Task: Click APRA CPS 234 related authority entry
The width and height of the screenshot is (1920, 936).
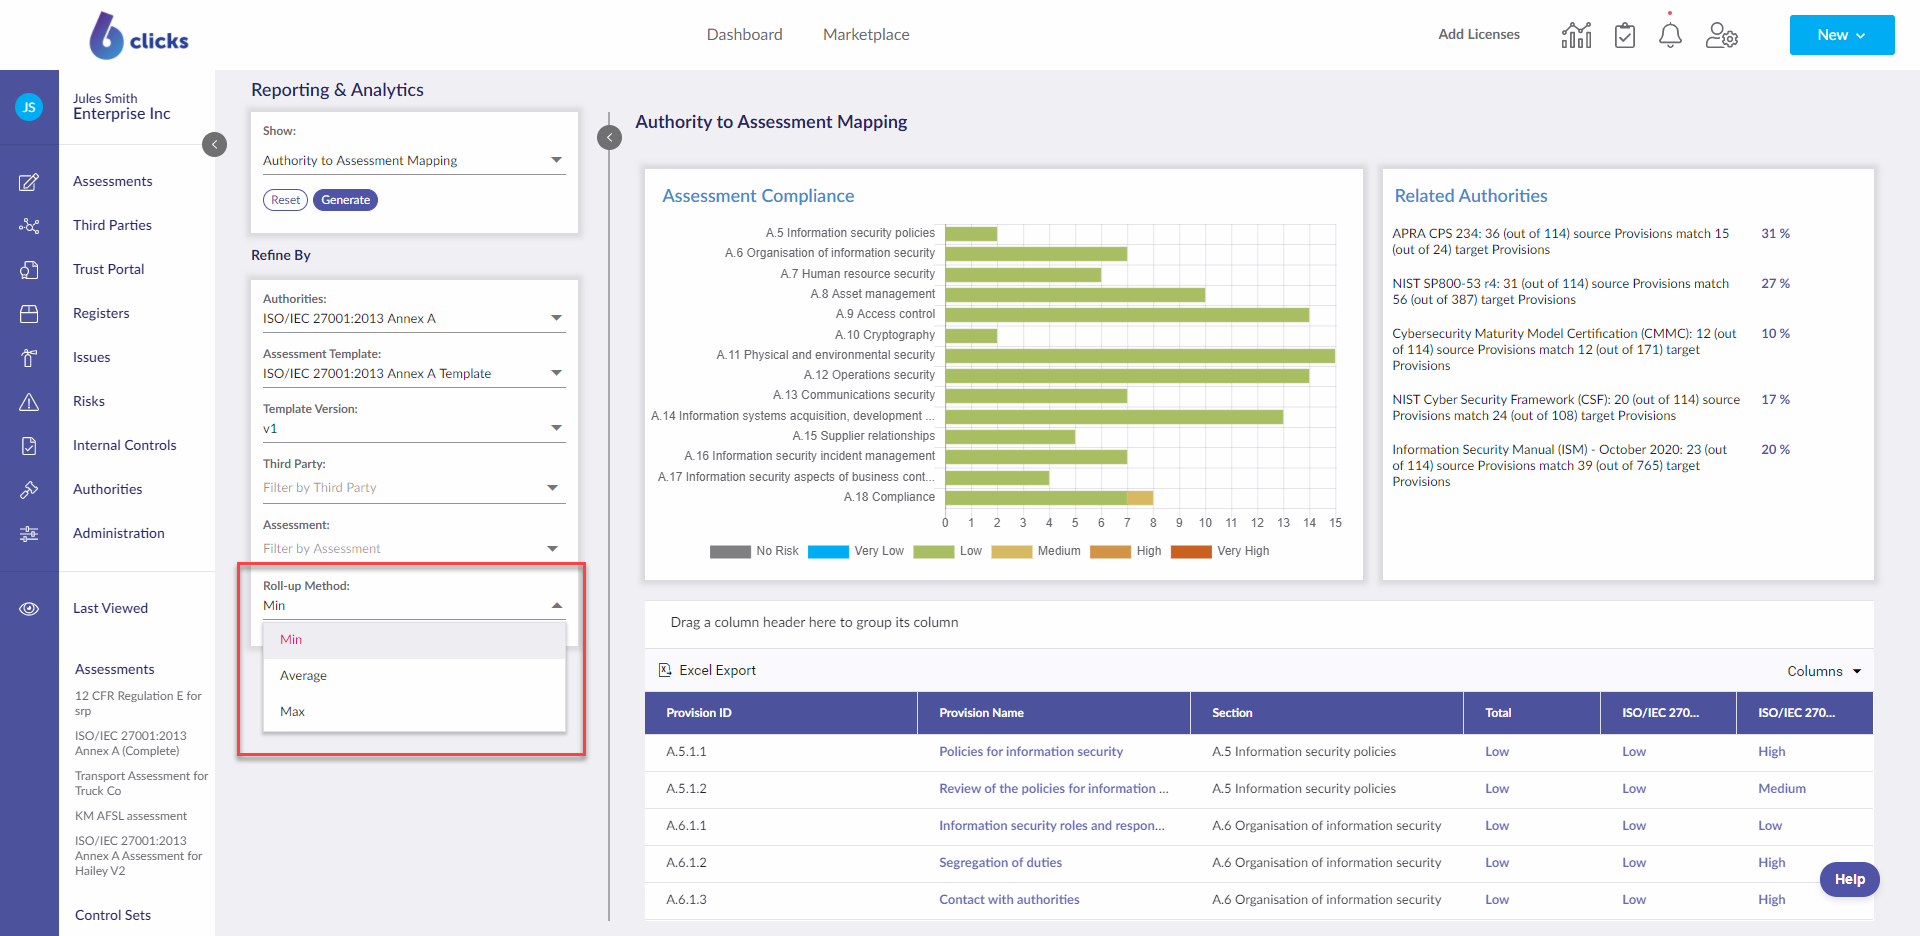Action: pos(1560,242)
